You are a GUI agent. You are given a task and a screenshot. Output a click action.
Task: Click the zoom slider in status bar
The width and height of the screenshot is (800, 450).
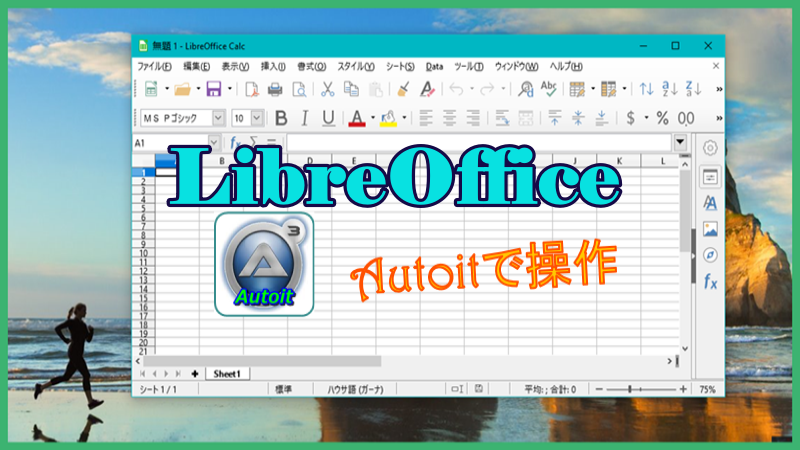pyautogui.click(x=641, y=389)
